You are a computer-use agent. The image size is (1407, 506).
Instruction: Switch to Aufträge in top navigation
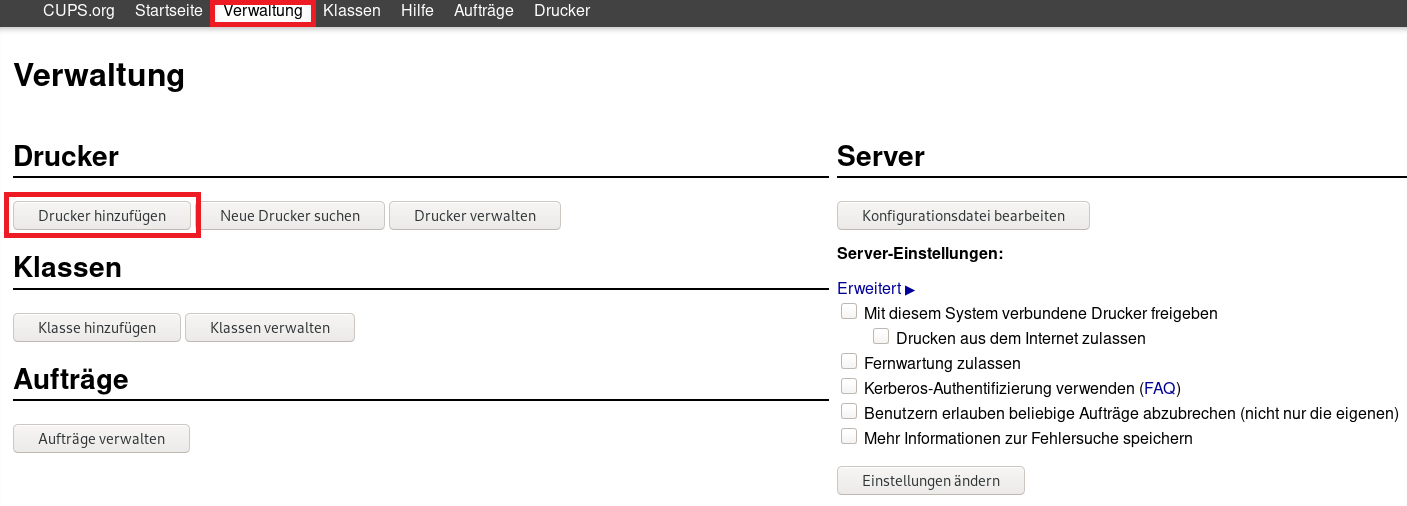483,11
